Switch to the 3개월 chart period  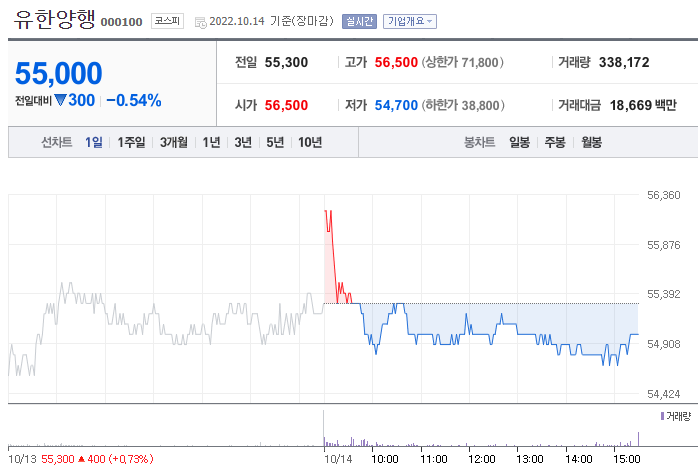pyautogui.click(x=174, y=142)
